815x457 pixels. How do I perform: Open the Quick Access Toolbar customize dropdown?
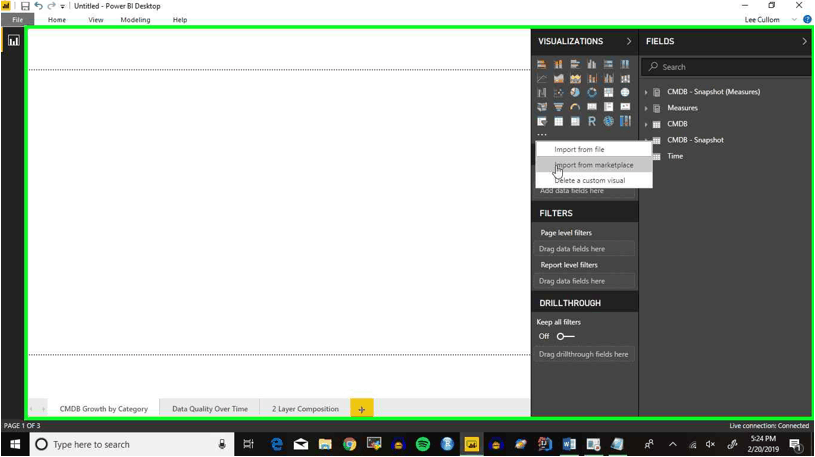[x=62, y=7]
